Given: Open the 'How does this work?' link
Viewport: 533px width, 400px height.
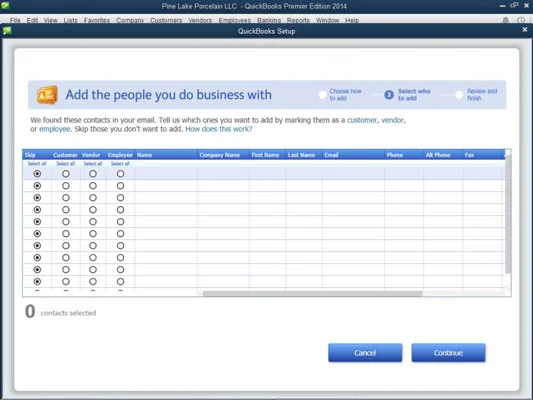Looking at the screenshot, I should 219,129.
